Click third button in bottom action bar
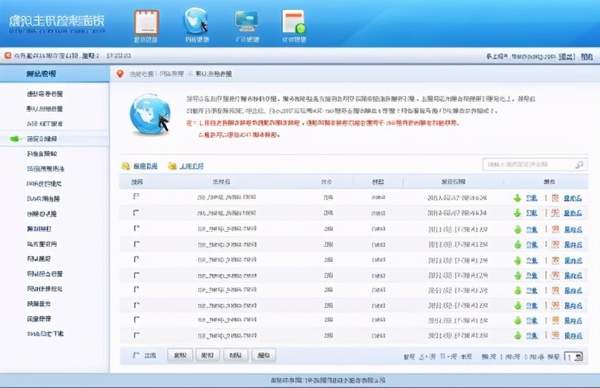The height and width of the screenshot is (388, 600). [235, 355]
